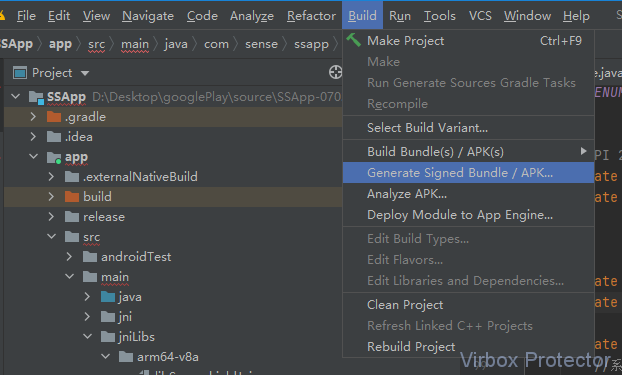622x375 pixels.
Task: Select the orange .gradle folder icon
Action: [x=54, y=117]
